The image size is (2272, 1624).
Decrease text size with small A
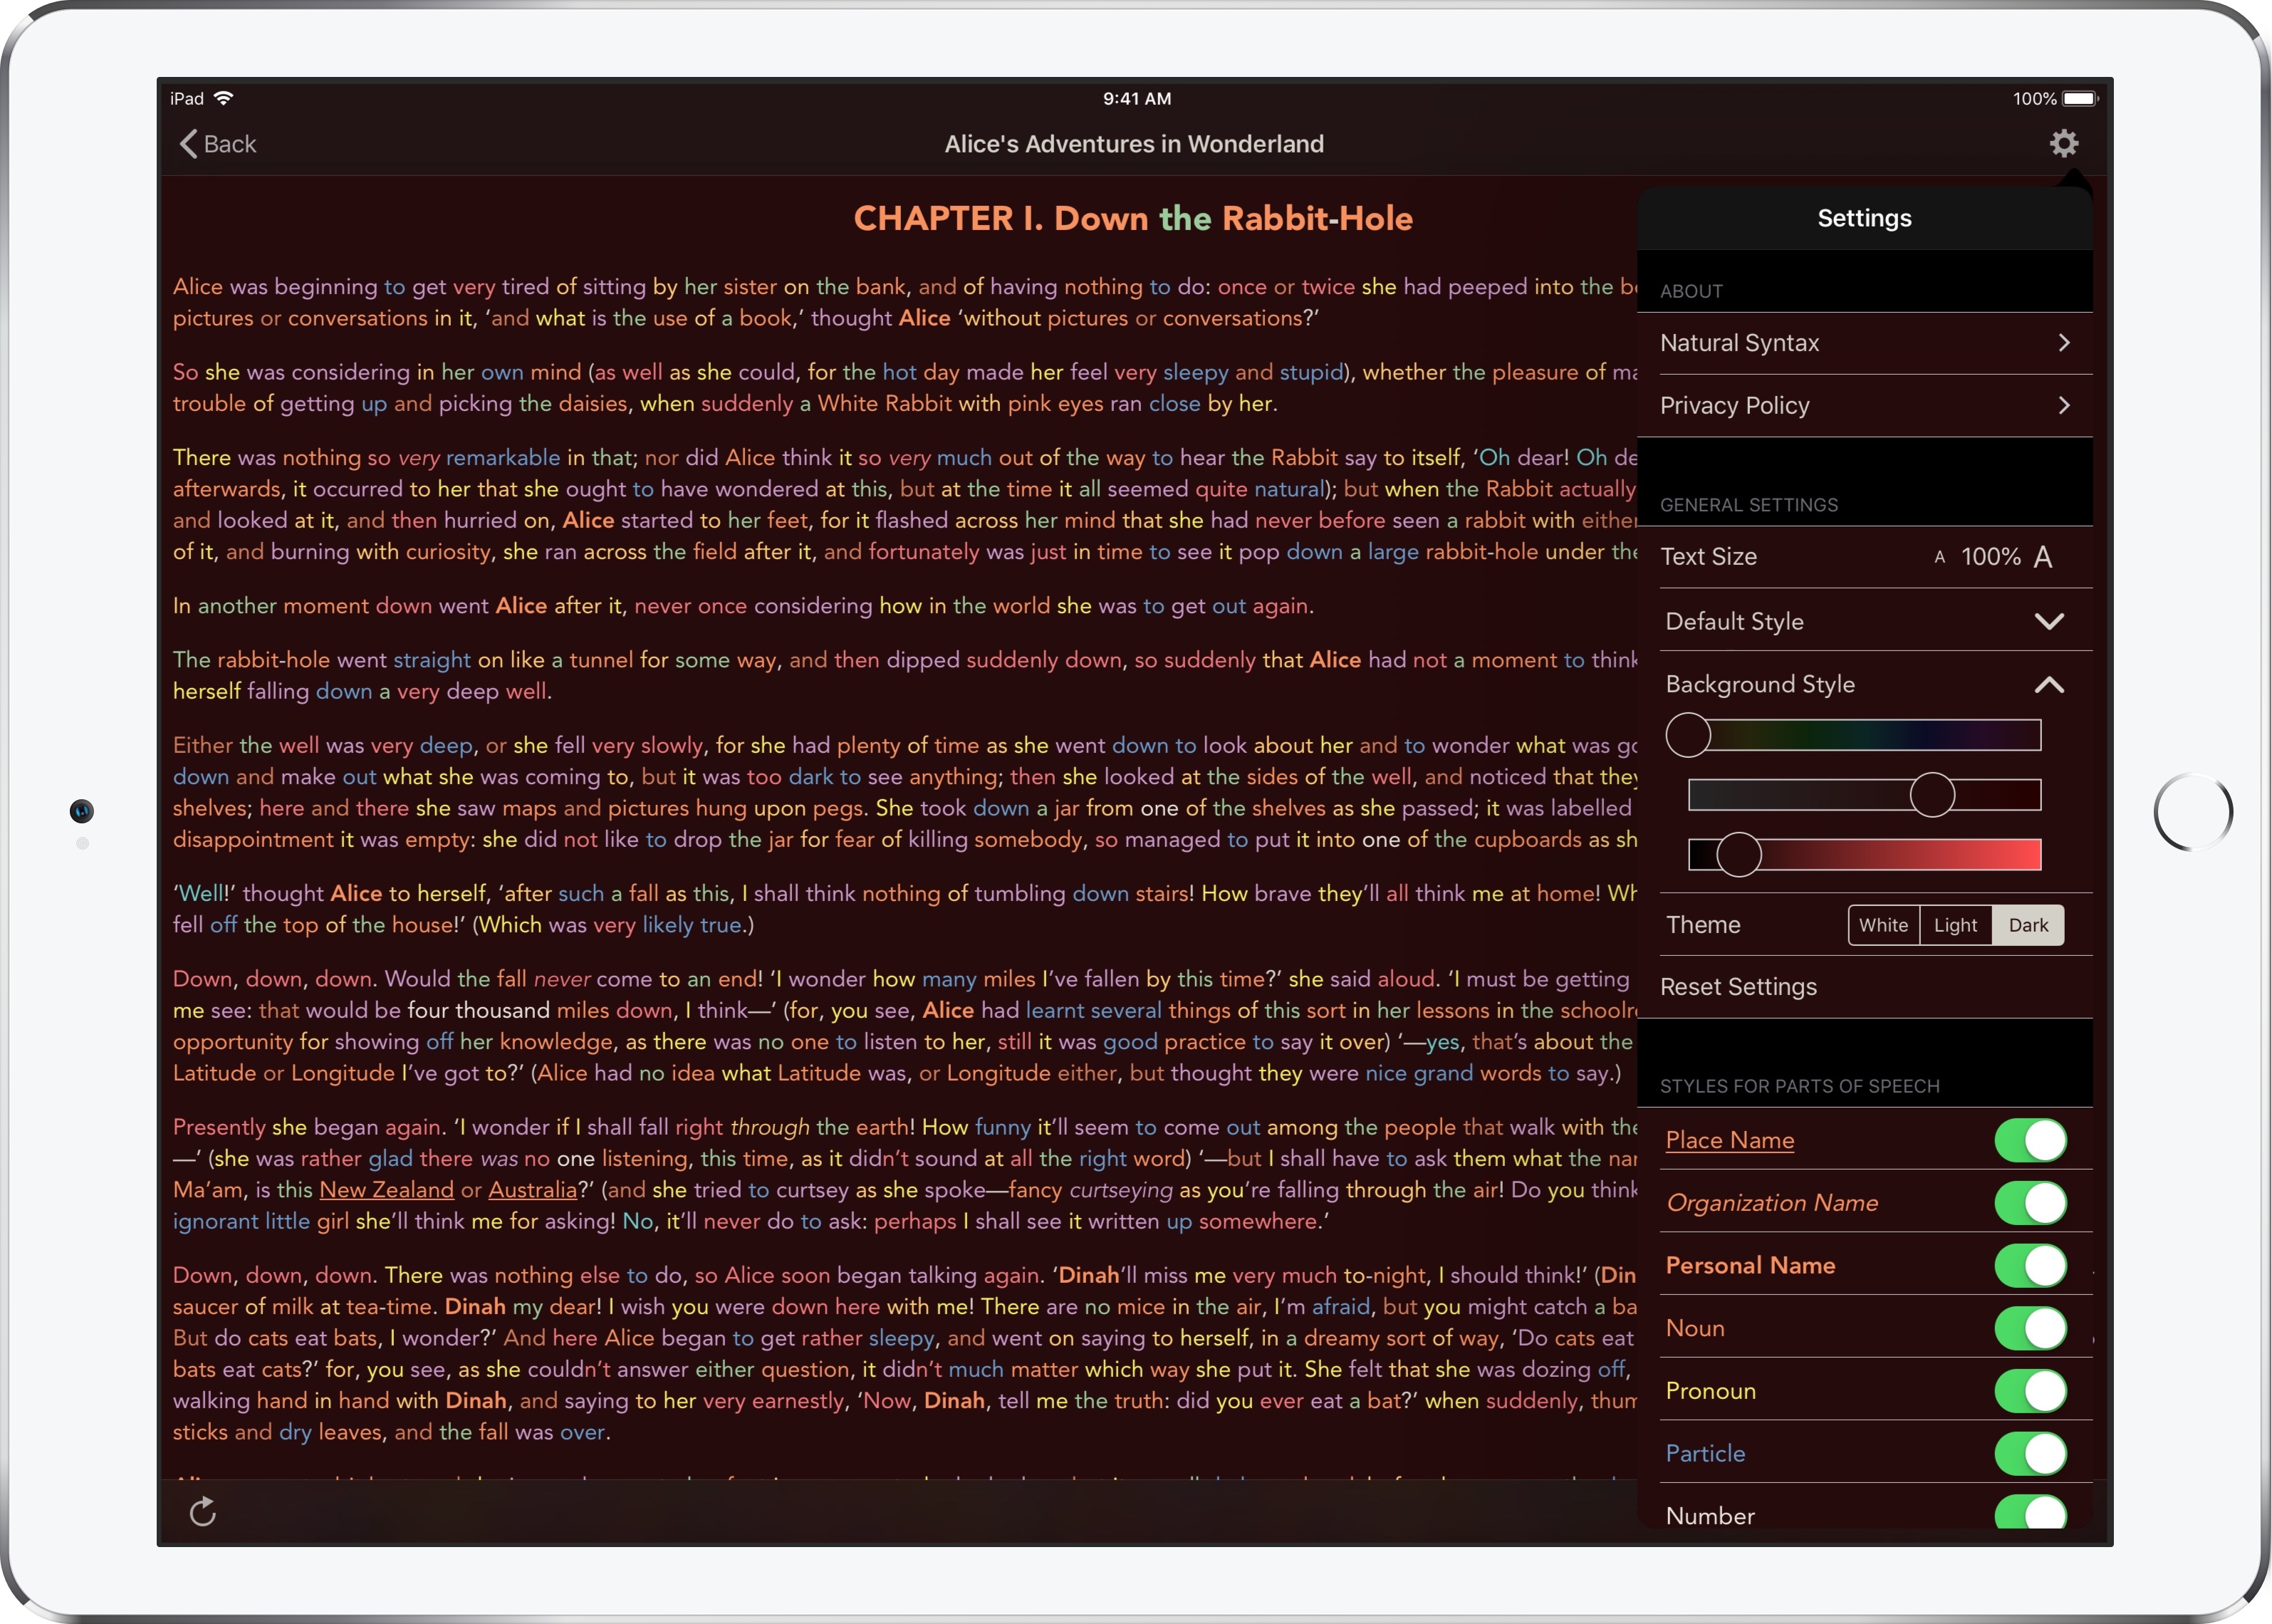(x=1939, y=557)
